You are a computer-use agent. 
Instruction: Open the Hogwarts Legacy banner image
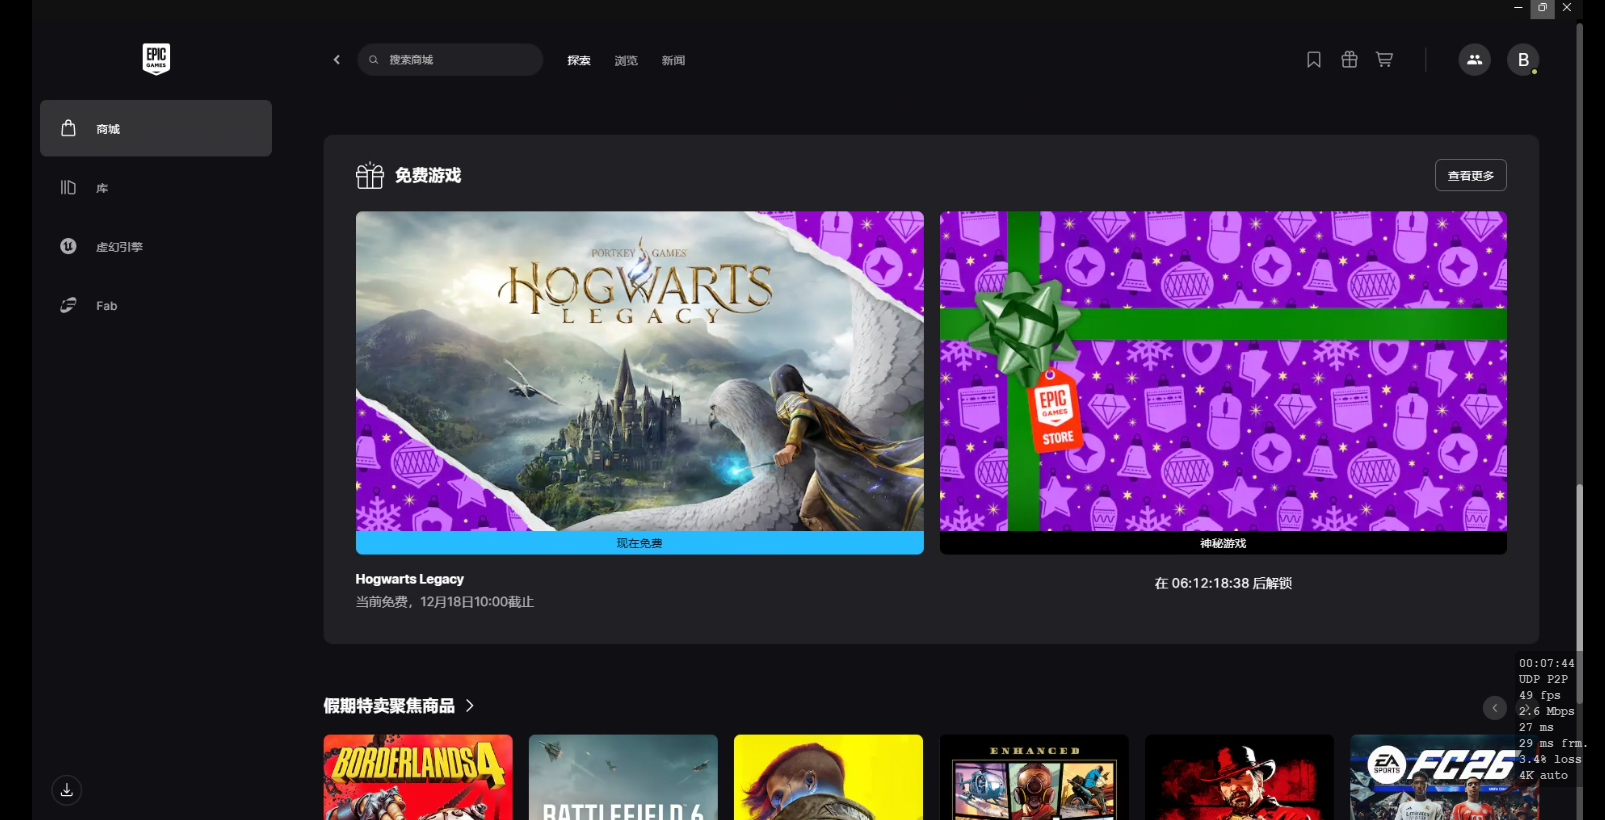(640, 371)
